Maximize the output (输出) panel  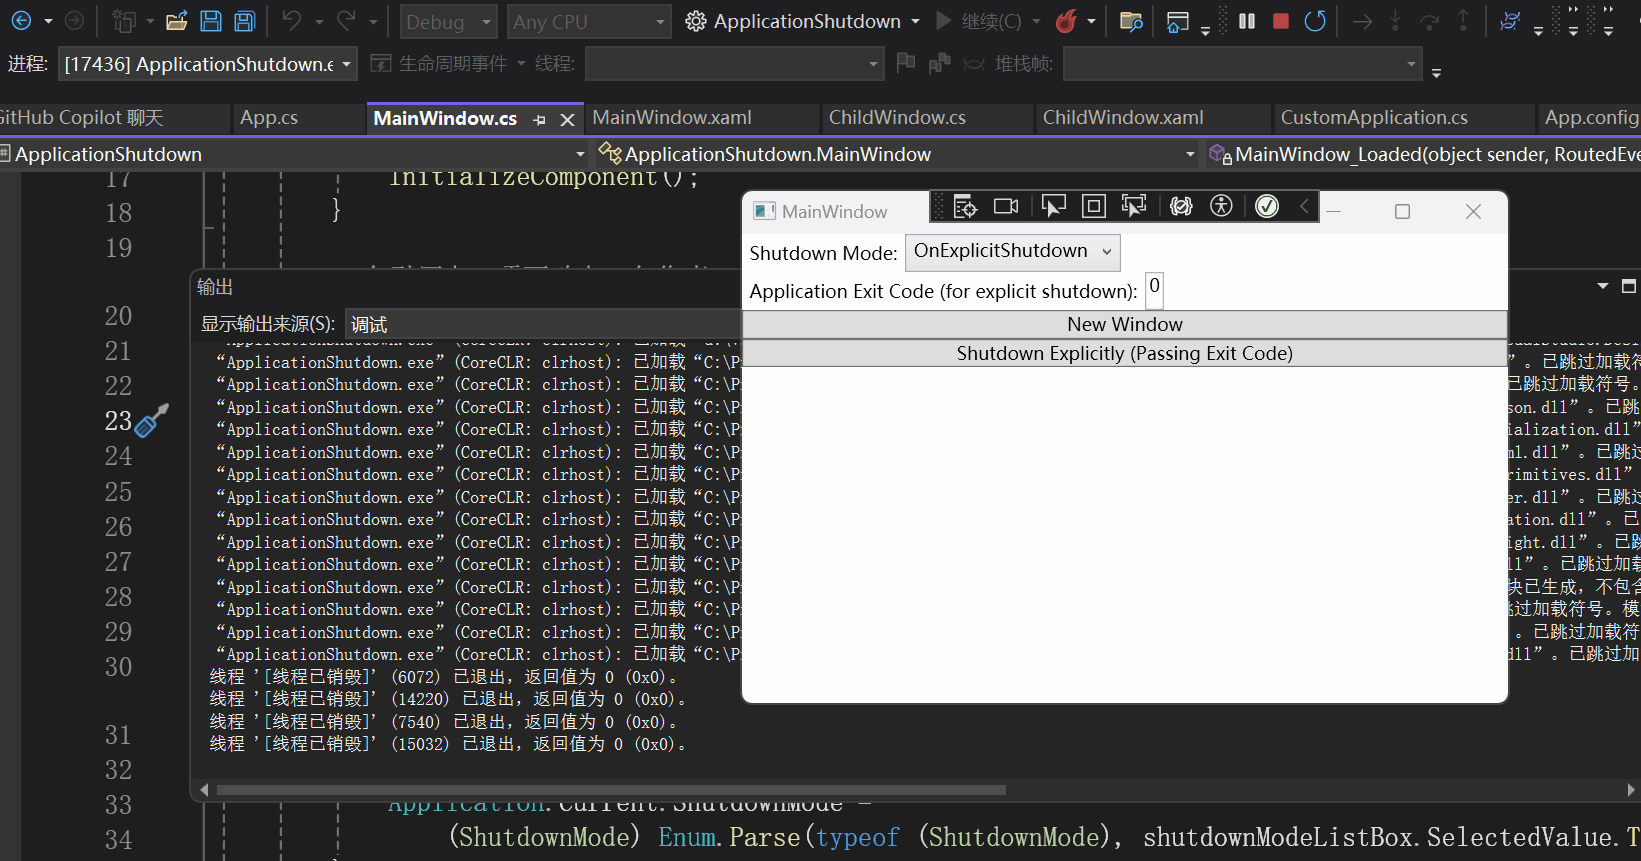tap(1628, 287)
